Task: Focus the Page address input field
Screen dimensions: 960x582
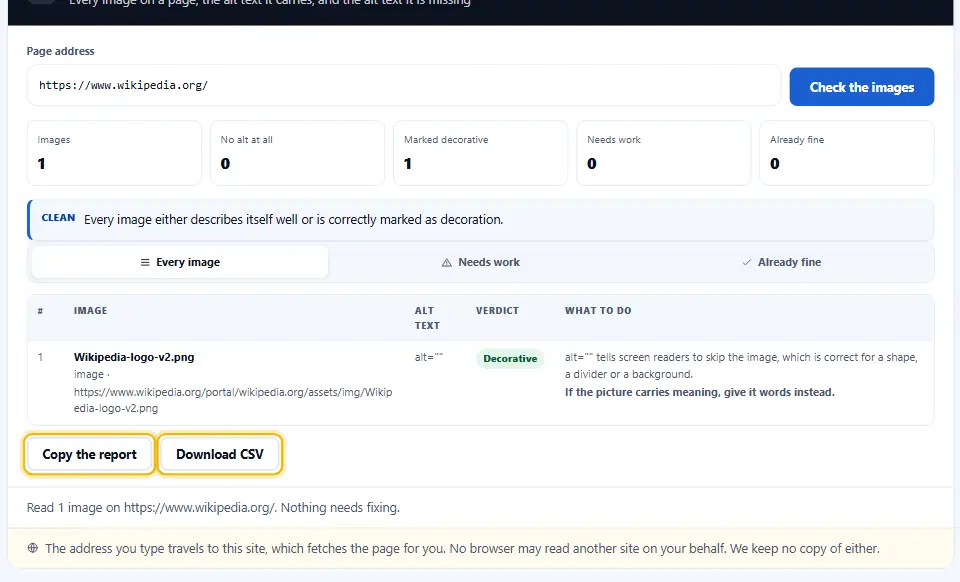Action: tap(404, 85)
